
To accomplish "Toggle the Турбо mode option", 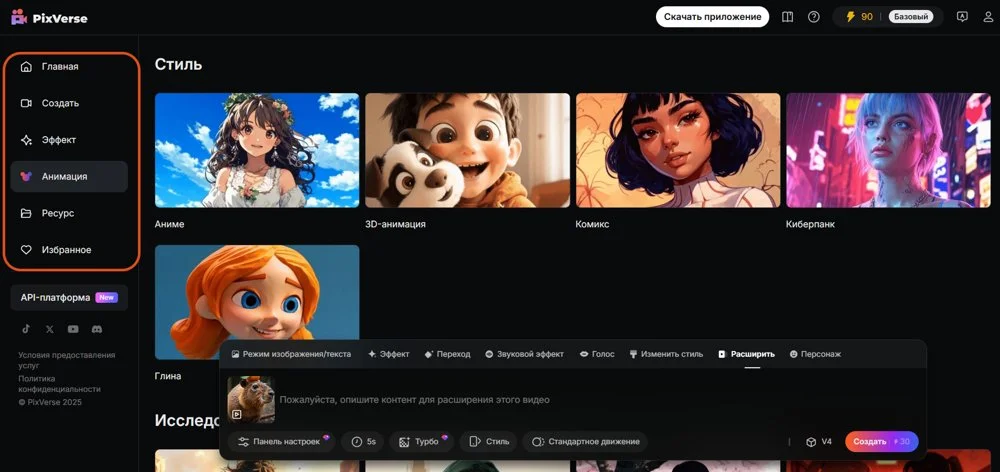I will pyautogui.click(x=419, y=441).
